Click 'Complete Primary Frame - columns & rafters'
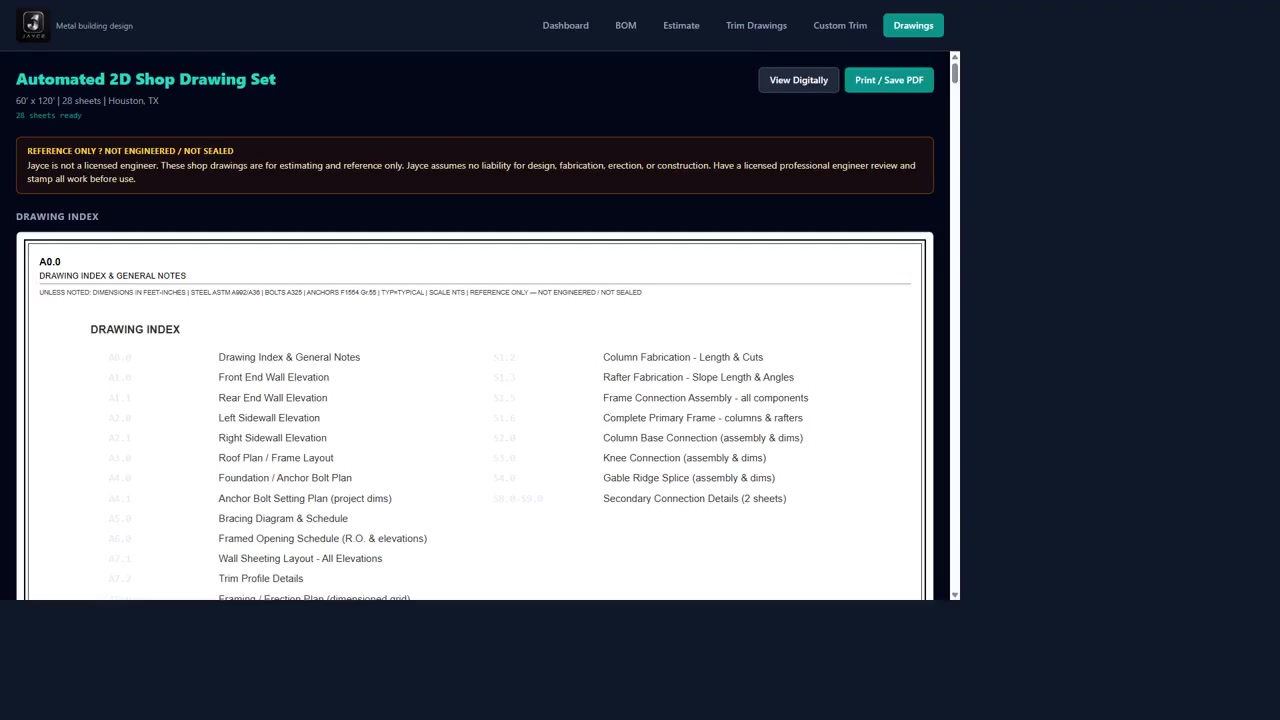The image size is (1280, 720). point(703,418)
